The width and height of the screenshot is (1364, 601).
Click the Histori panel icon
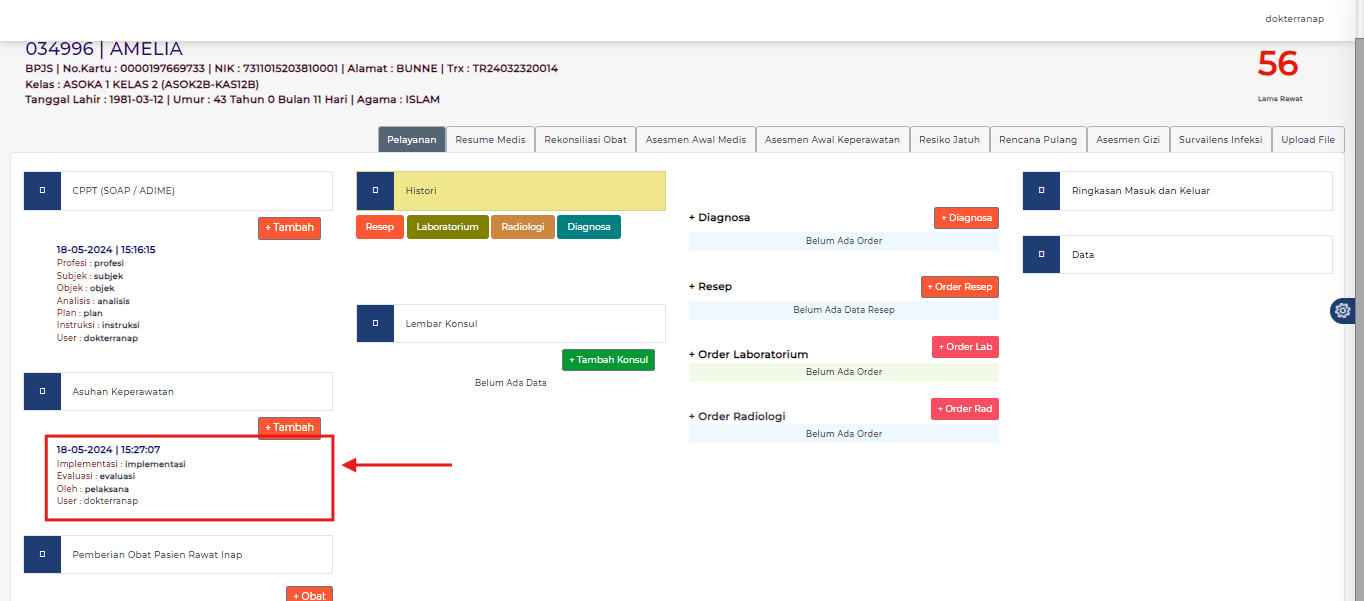tap(375, 190)
